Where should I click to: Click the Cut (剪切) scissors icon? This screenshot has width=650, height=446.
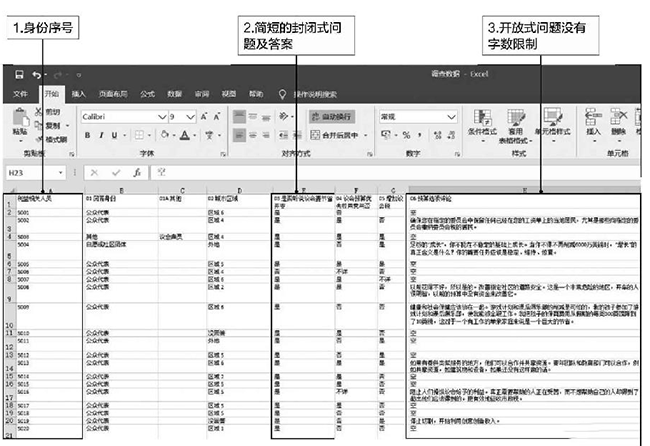click(40, 112)
